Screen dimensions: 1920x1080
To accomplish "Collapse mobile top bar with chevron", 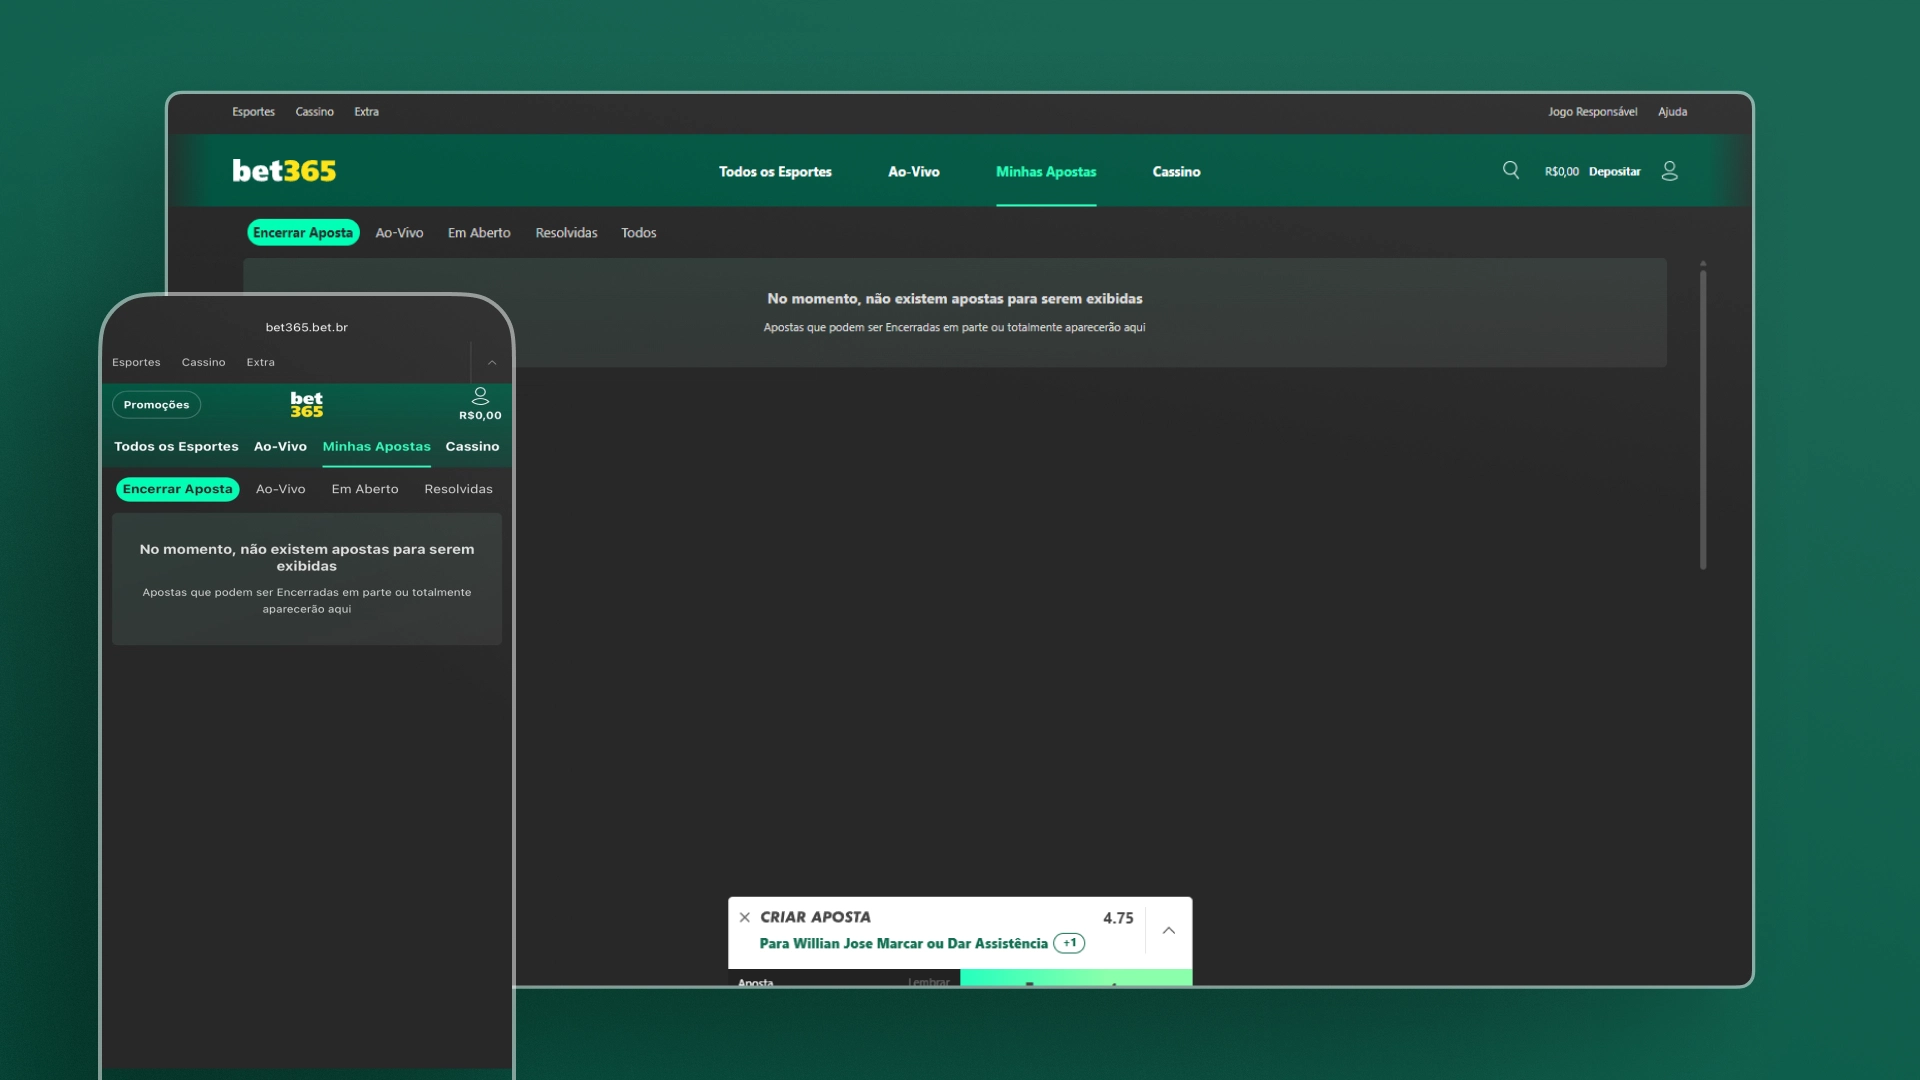I will [492, 363].
